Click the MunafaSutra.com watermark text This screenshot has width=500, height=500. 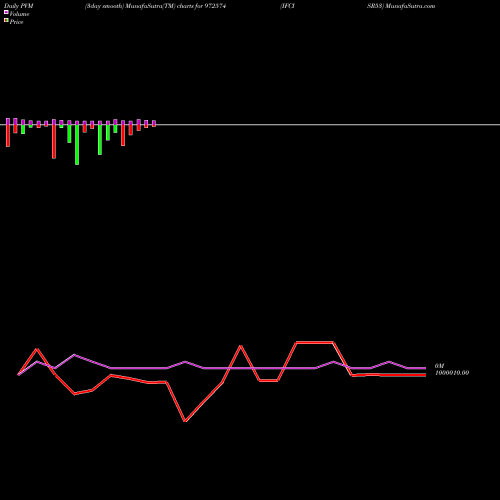[x=410, y=6]
